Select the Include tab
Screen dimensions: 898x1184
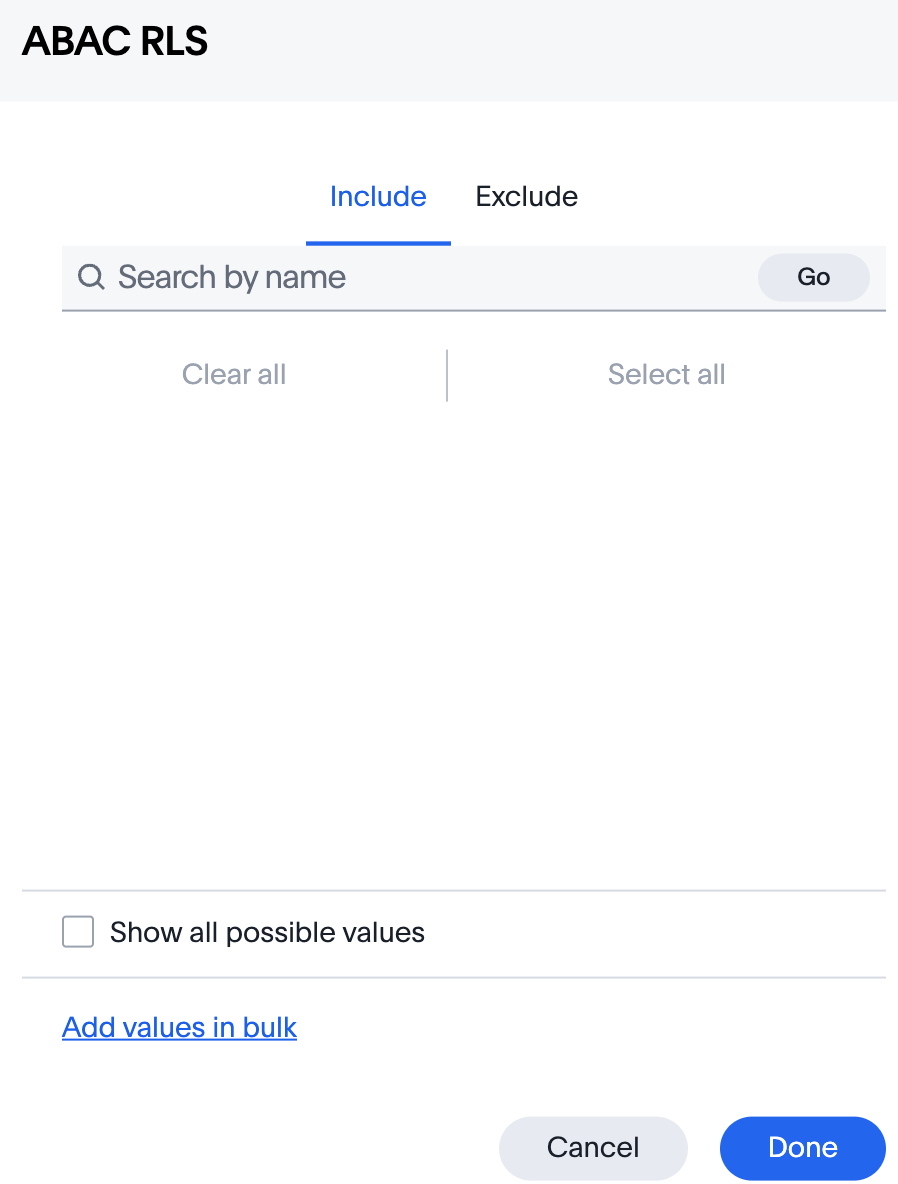[x=378, y=196]
